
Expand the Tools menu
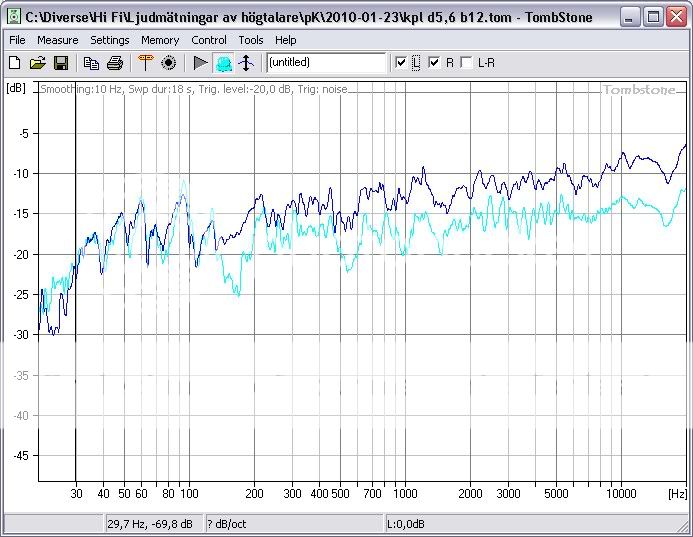[251, 40]
